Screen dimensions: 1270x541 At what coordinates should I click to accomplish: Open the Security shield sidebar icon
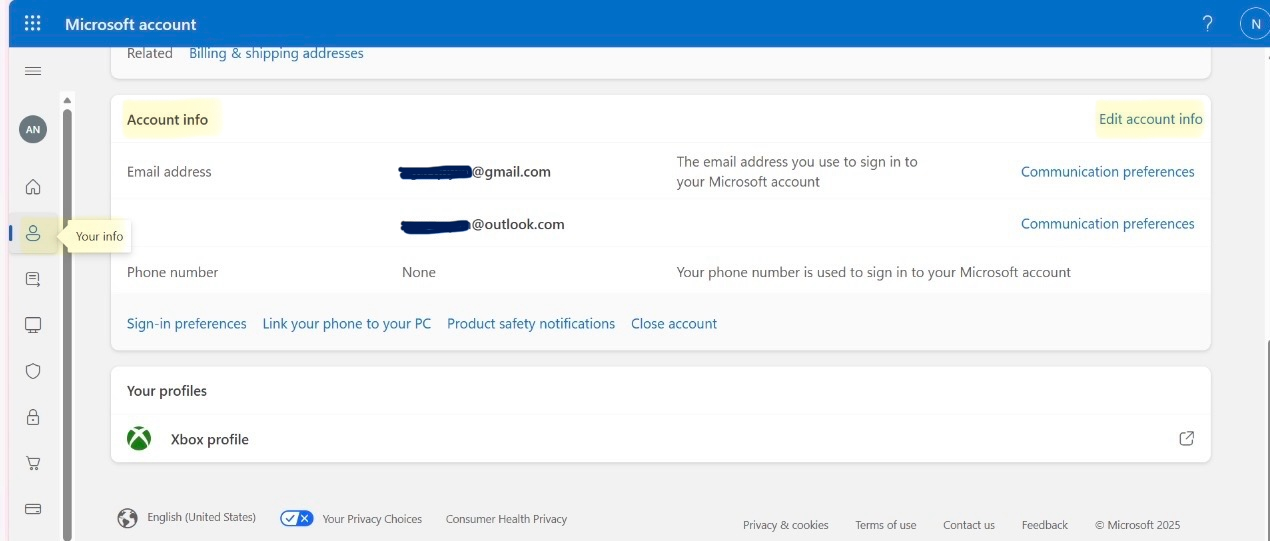click(33, 371)
